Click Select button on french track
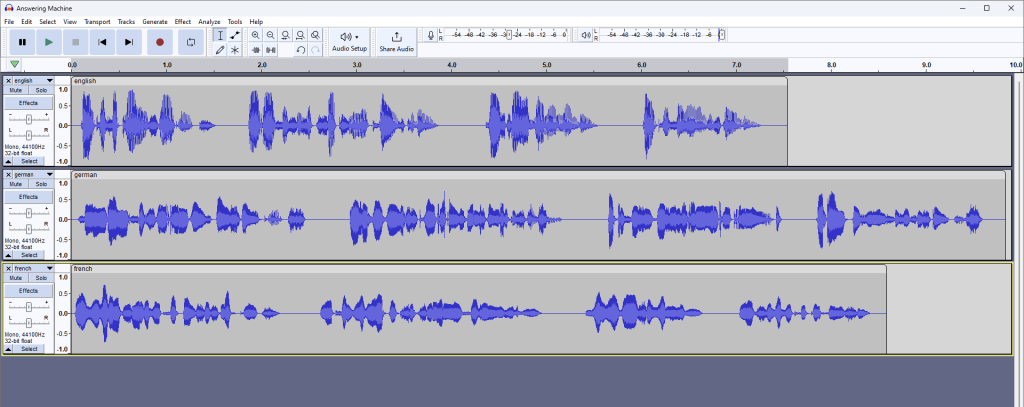The image size is (1024, 407). click(x=29, y=349)
